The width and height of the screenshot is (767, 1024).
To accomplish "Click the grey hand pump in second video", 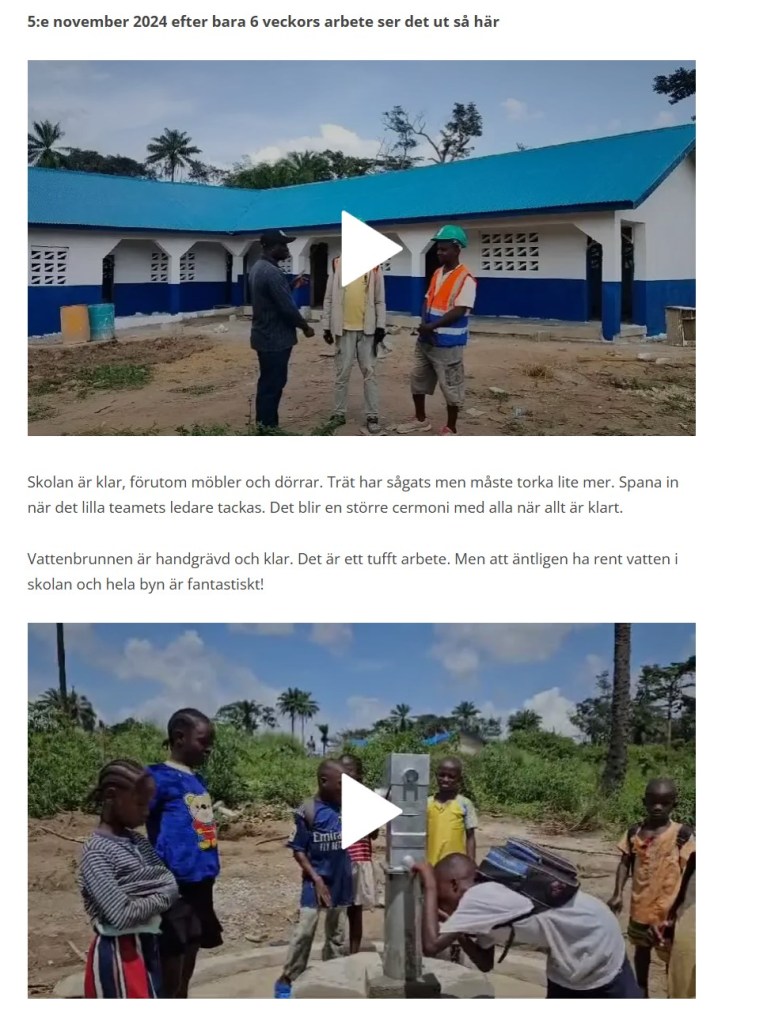I will pos(406,869).
